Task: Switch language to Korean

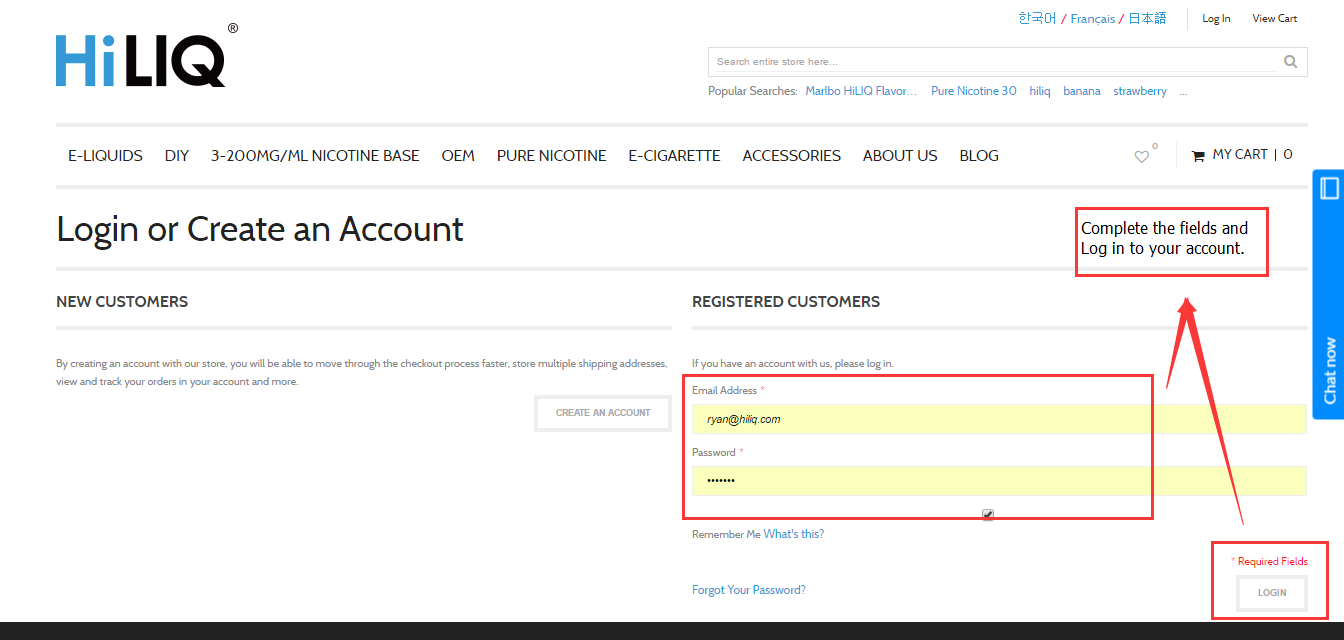Action: coord(1037,18)
